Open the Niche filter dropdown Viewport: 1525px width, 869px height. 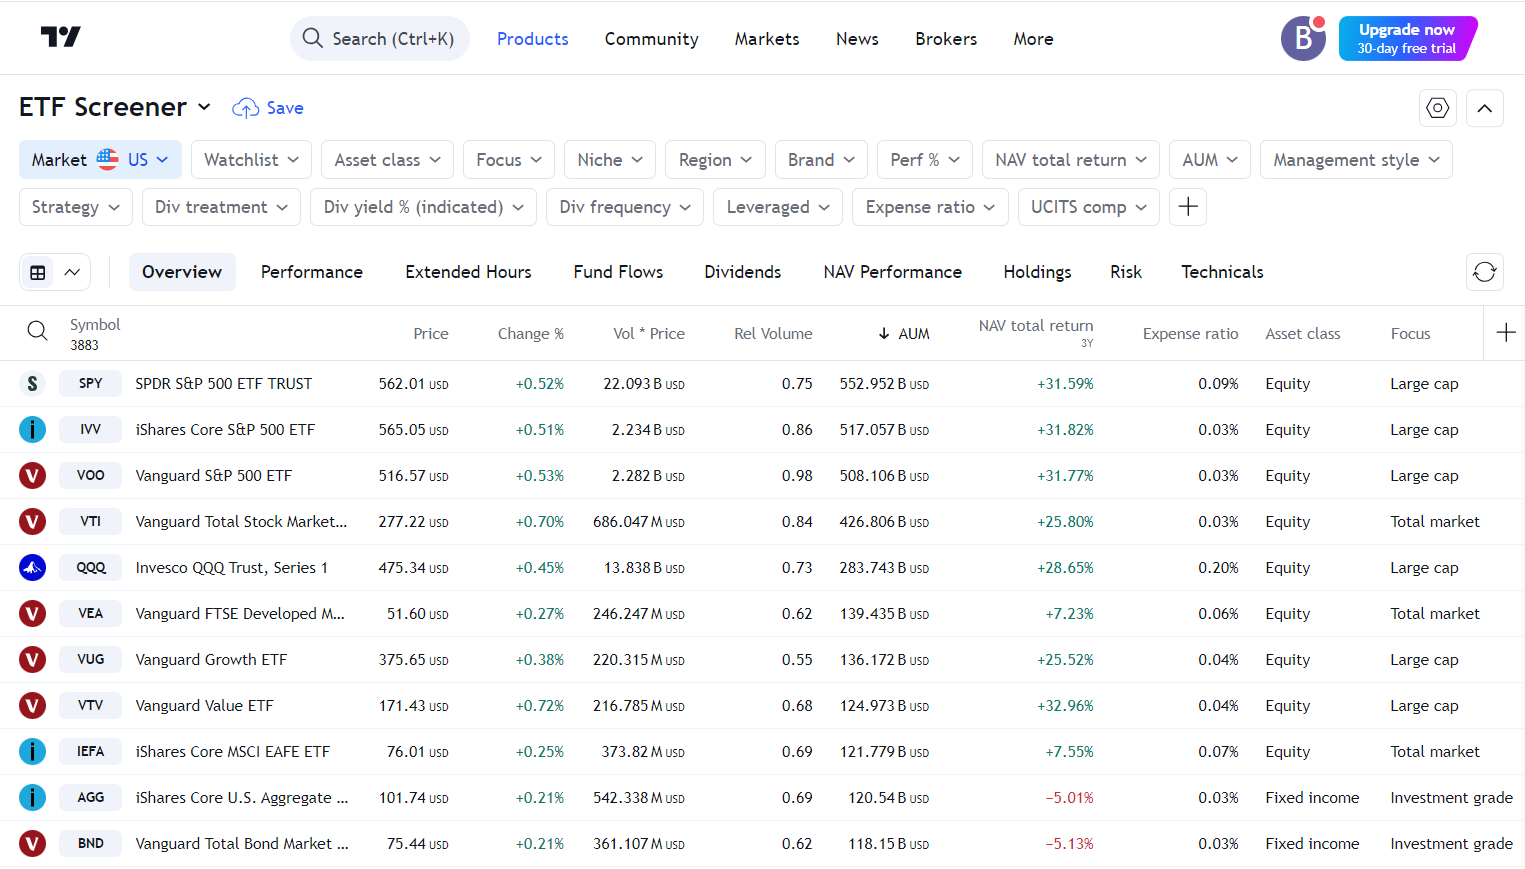click(x=610, y=160)
